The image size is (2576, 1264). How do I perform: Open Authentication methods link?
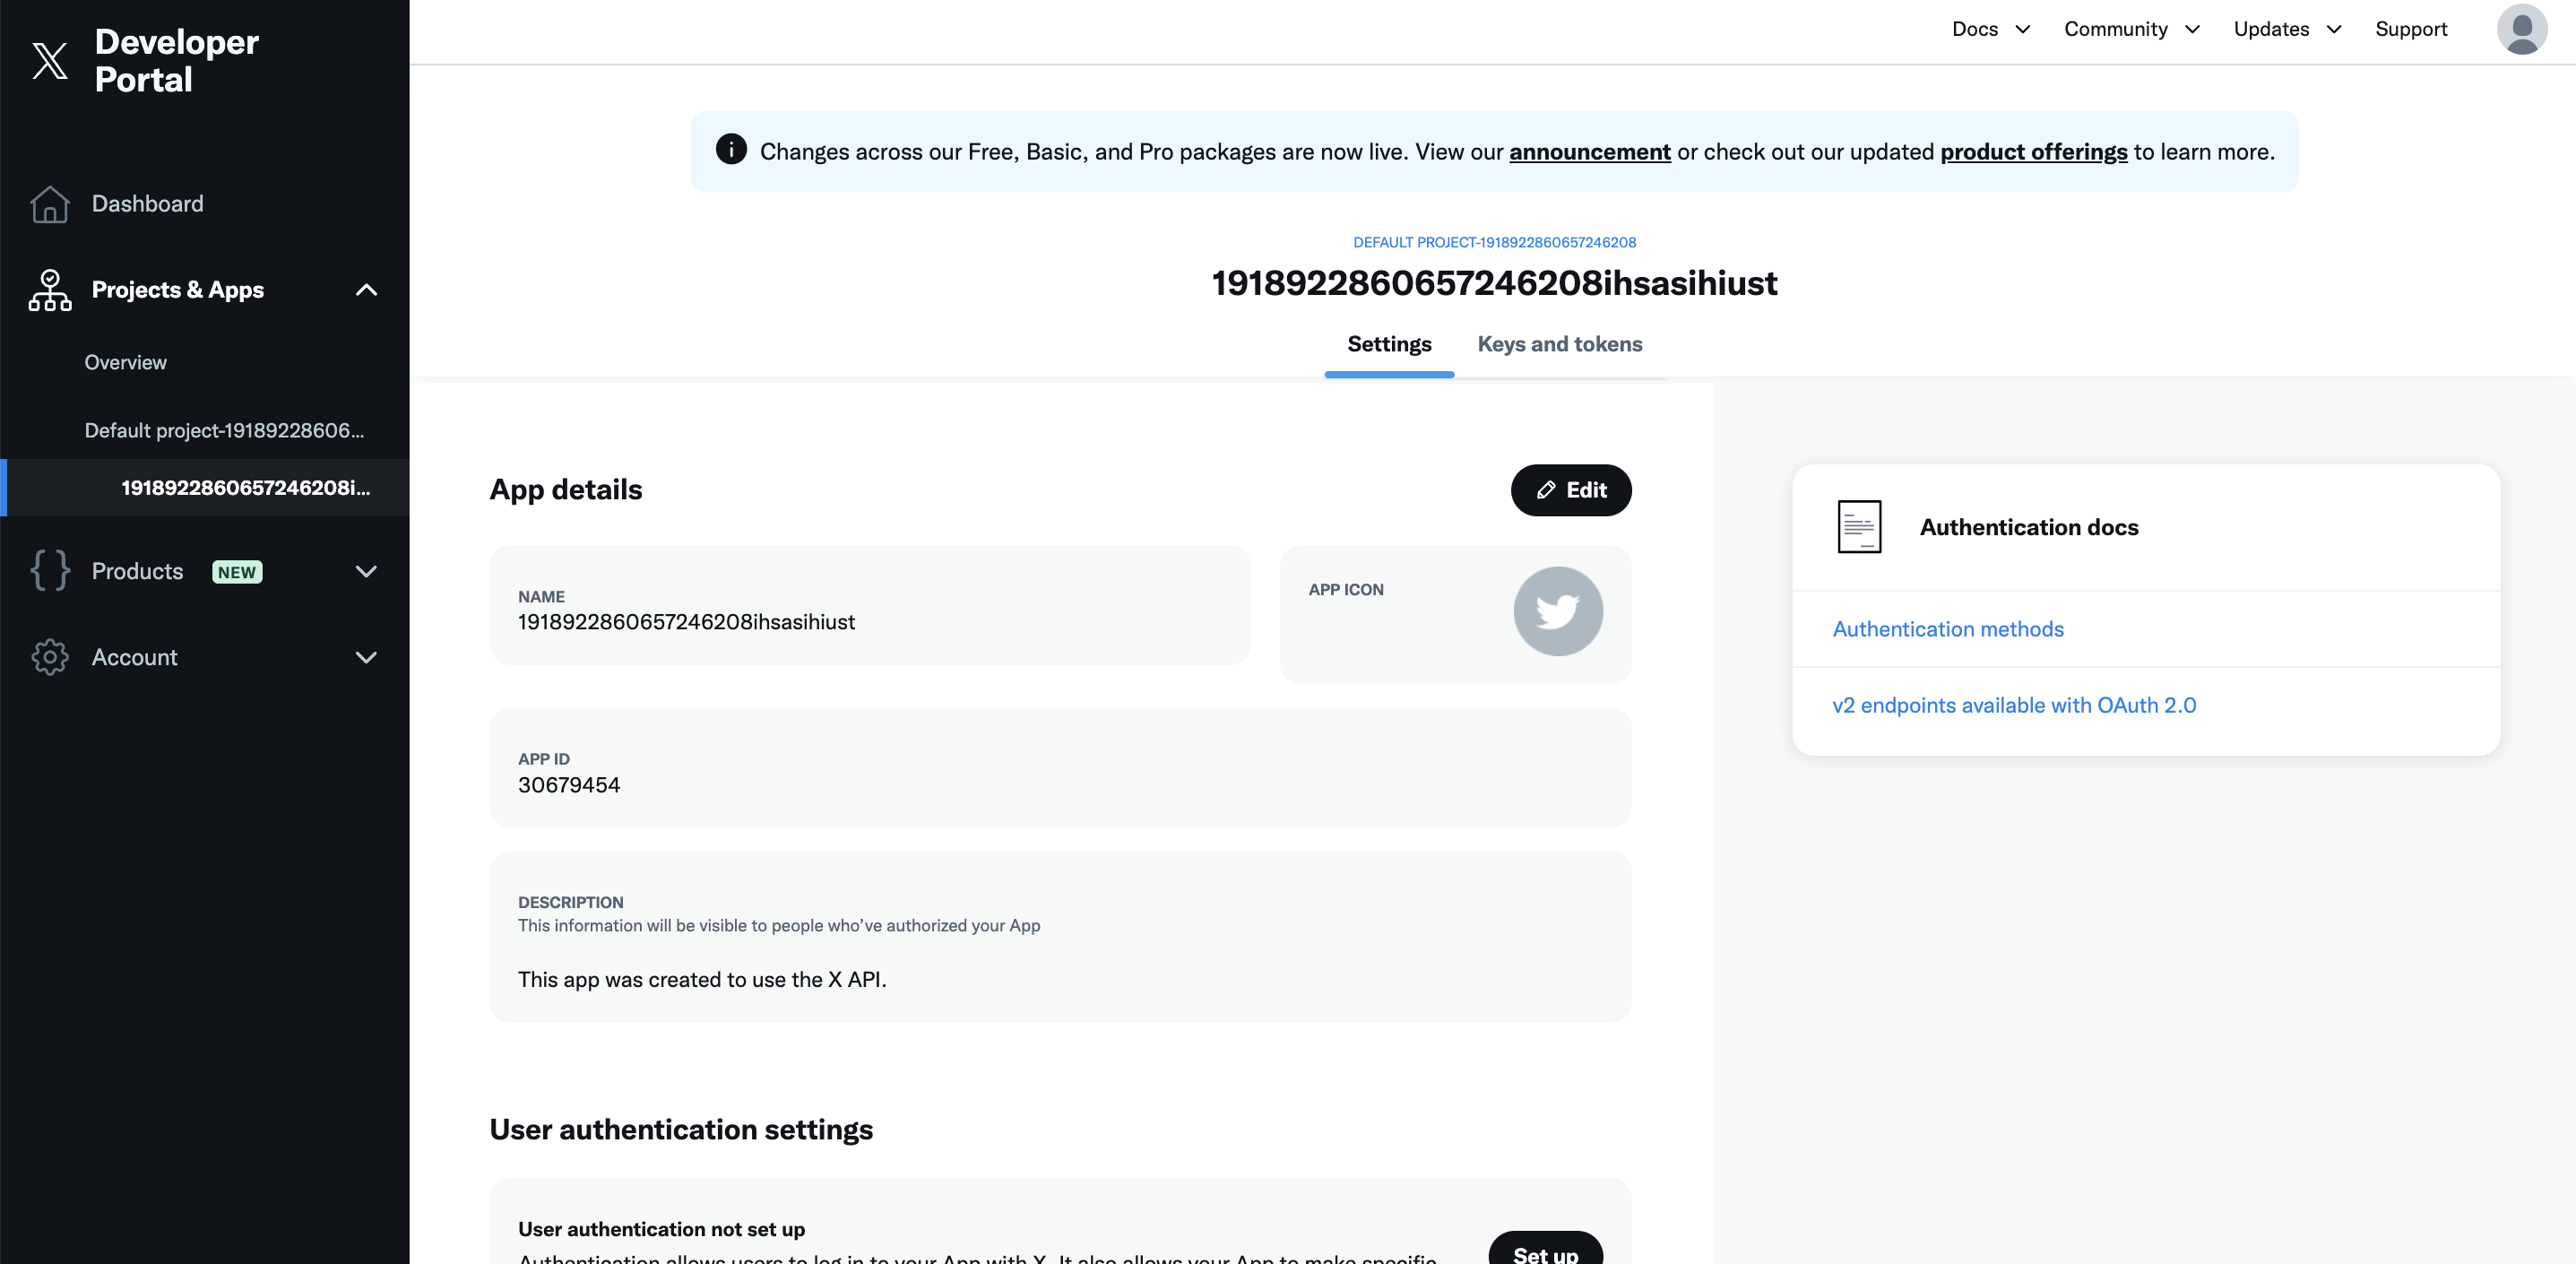click(1947, 629)
